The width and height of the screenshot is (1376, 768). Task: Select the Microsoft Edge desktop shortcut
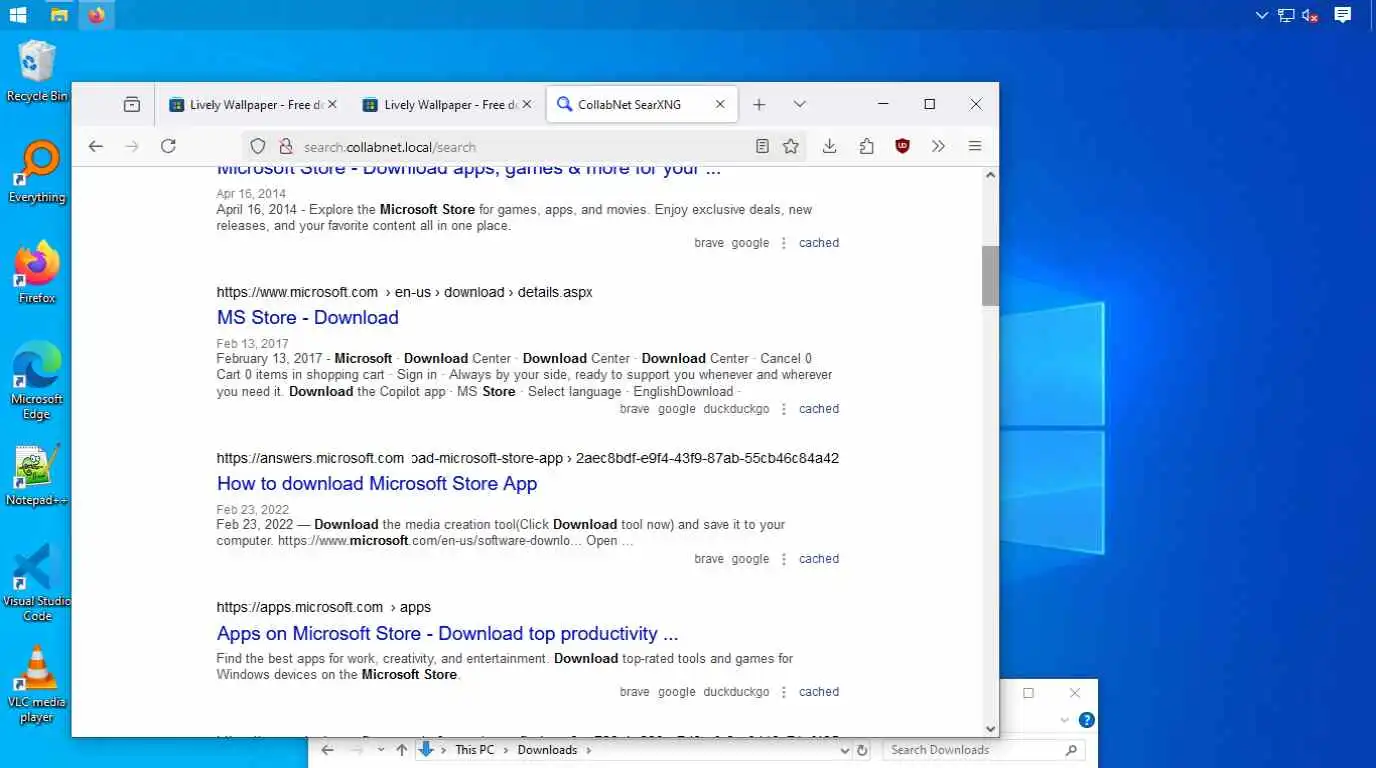coord(37,380)
